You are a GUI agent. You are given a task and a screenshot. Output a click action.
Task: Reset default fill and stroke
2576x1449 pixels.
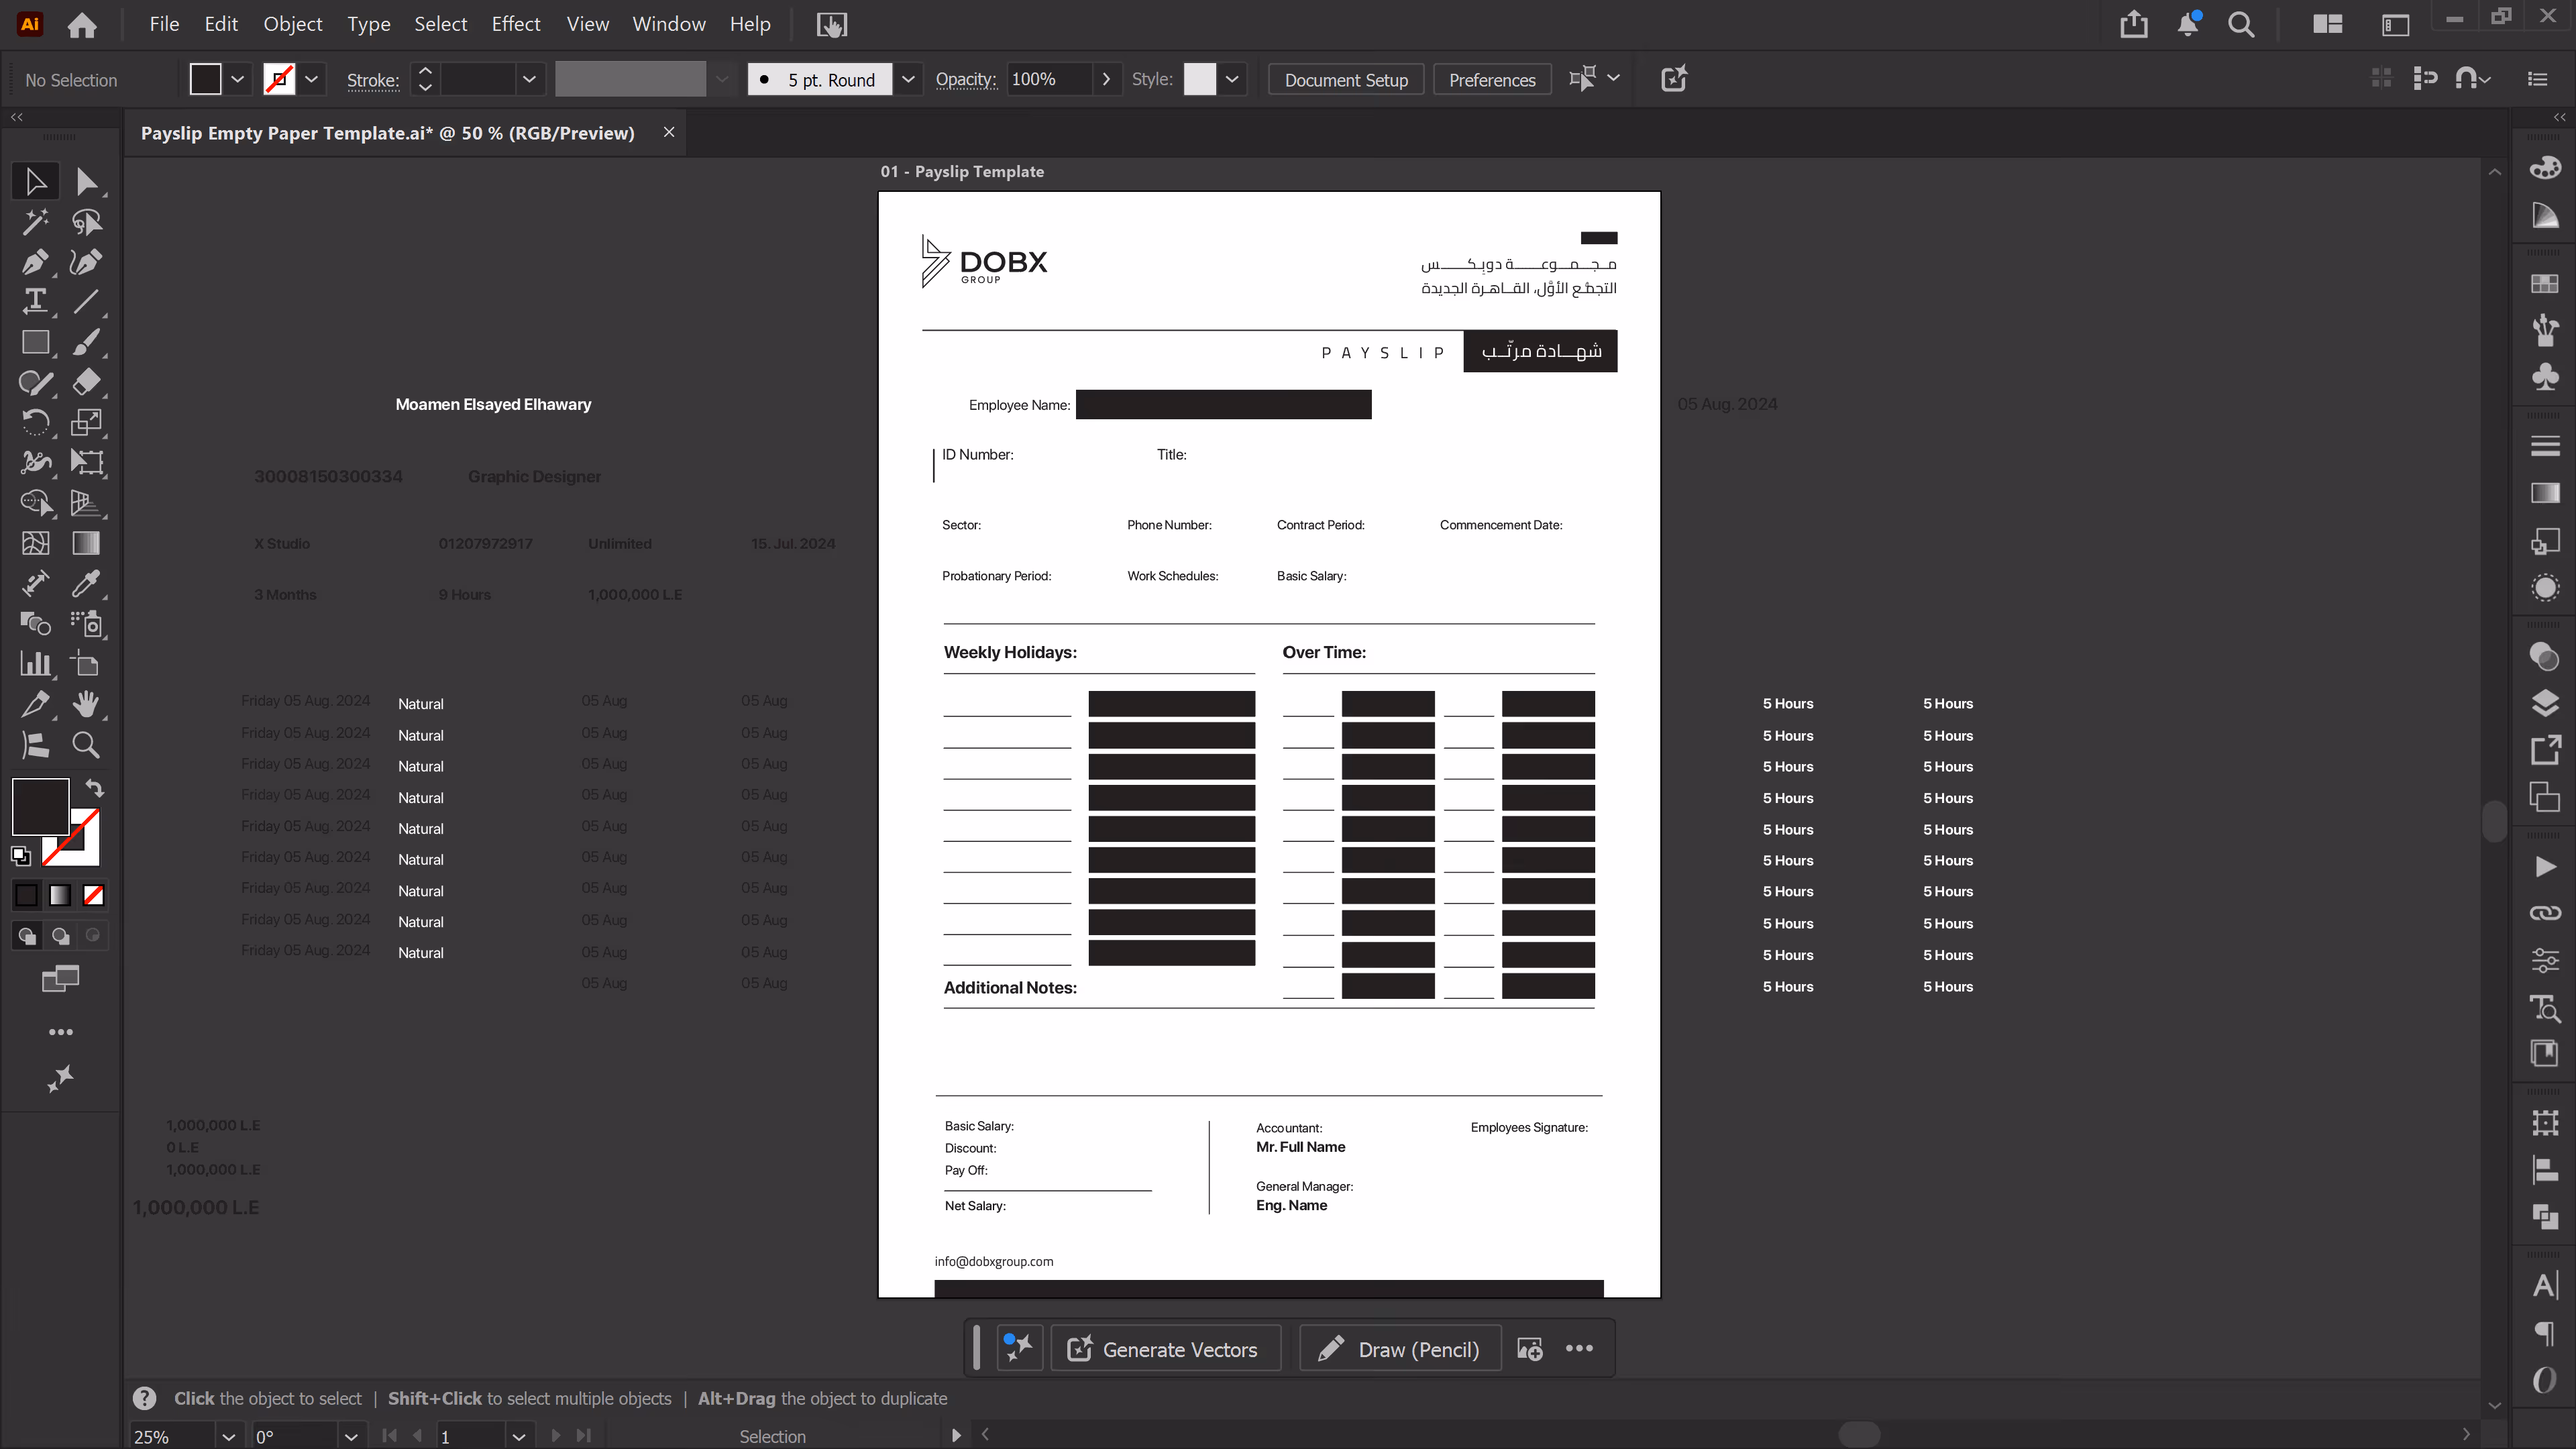(21, 856)
